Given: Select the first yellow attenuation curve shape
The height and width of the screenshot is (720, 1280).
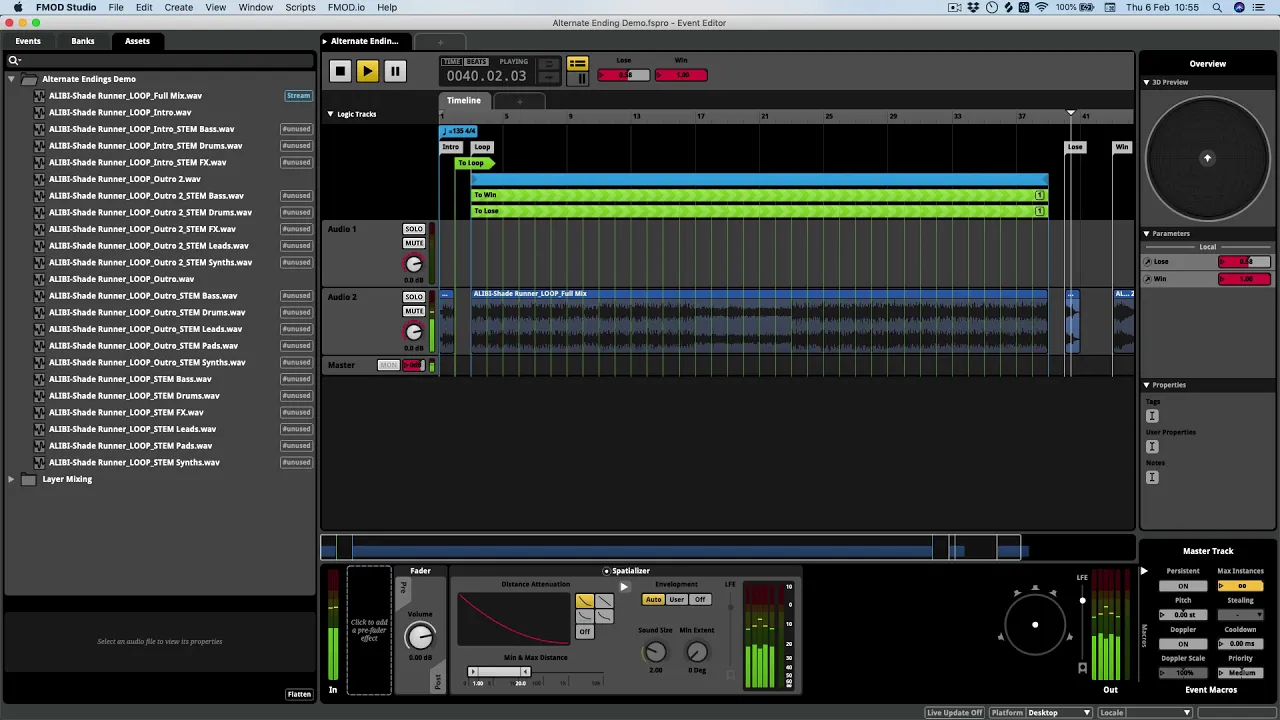Looking at the screenshot, I should [584, 601].
